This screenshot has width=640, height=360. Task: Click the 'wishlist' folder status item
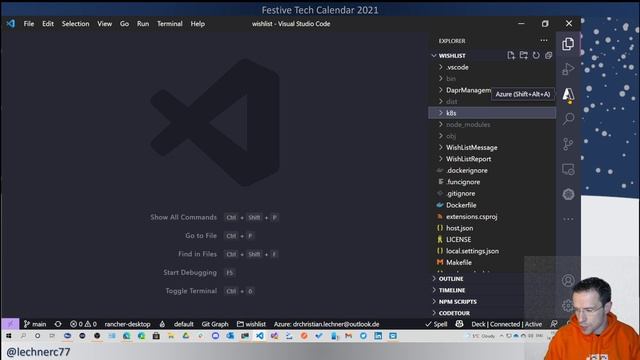pyautogui.click(x=251, y=324)
